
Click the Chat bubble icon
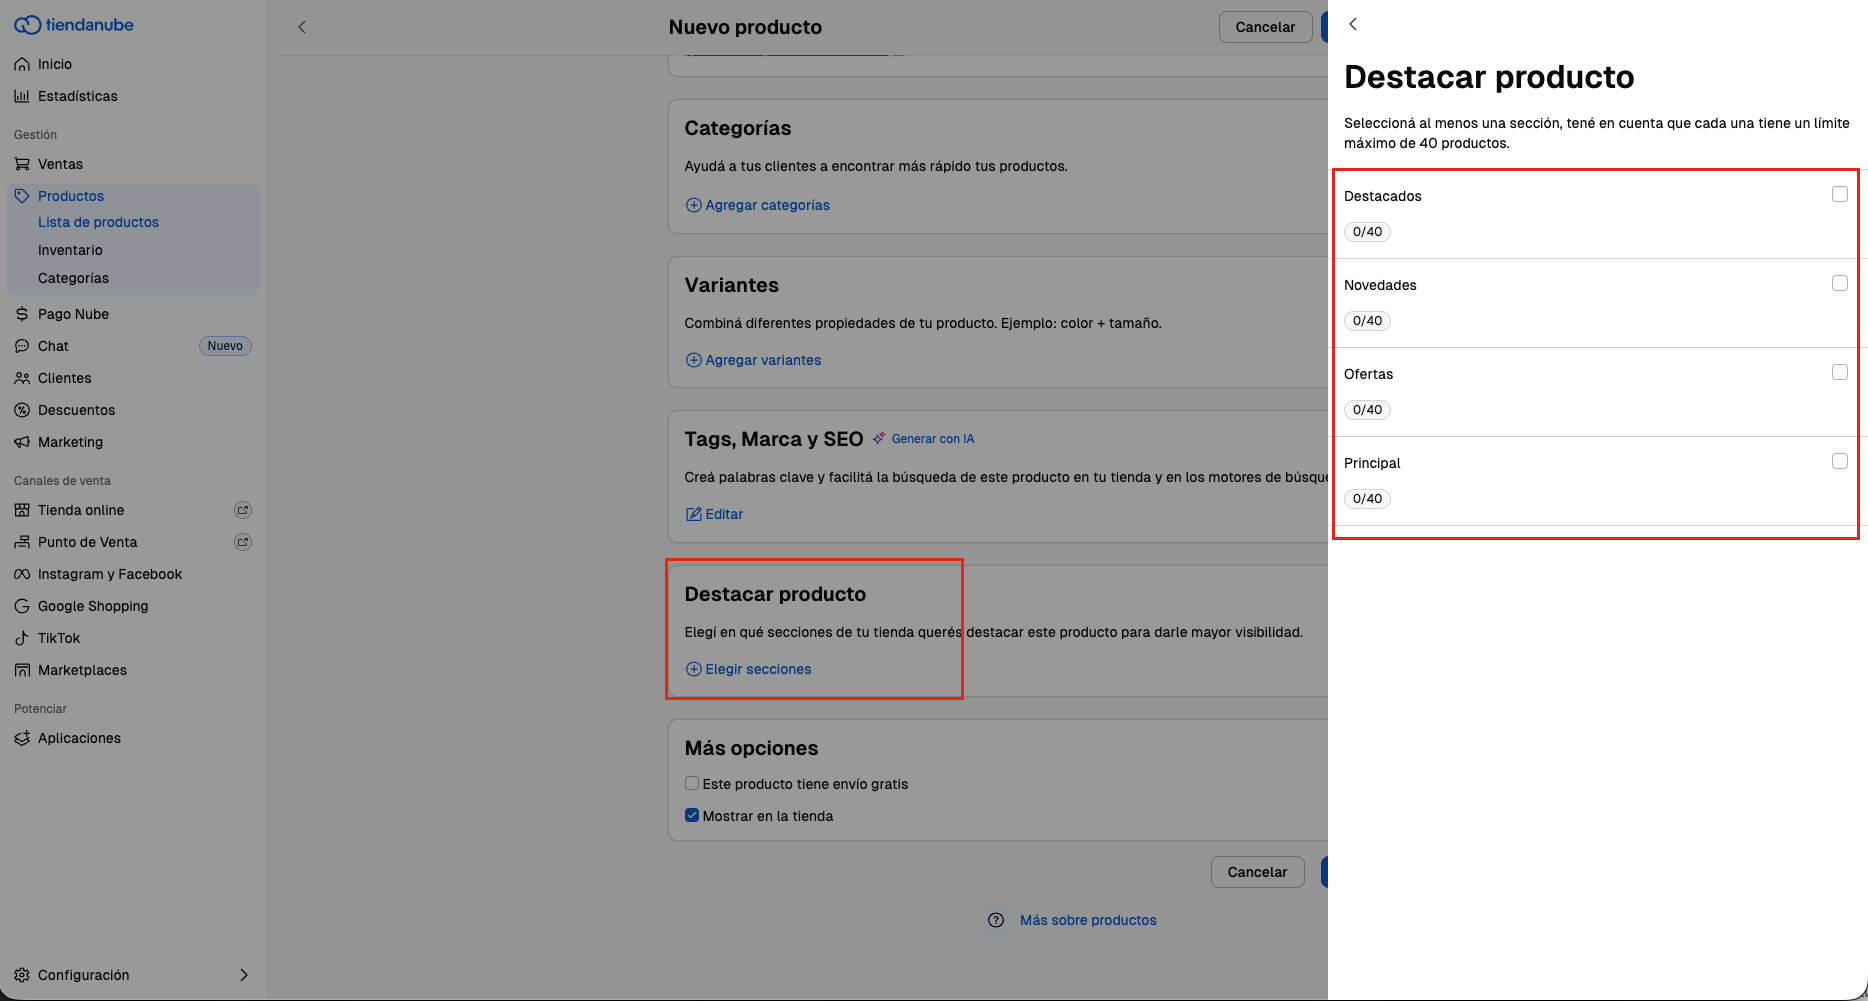click(22, 346)
